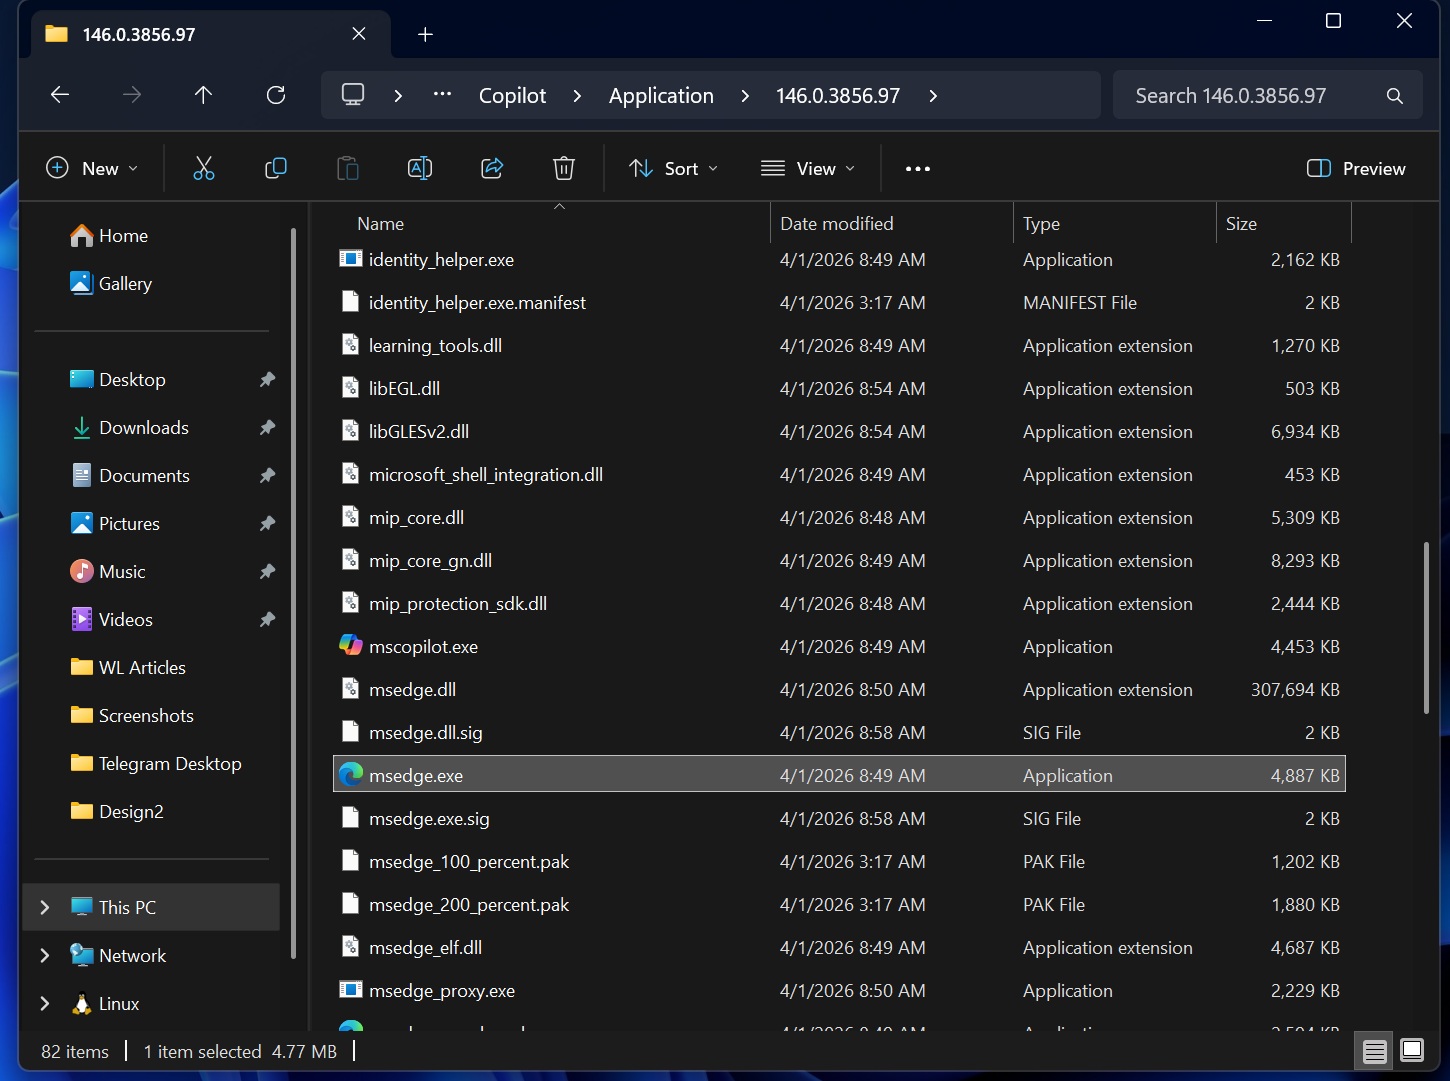1450x1081 pixels.
Task: Open the New item dropdown
Action: (x=92, y=168)
